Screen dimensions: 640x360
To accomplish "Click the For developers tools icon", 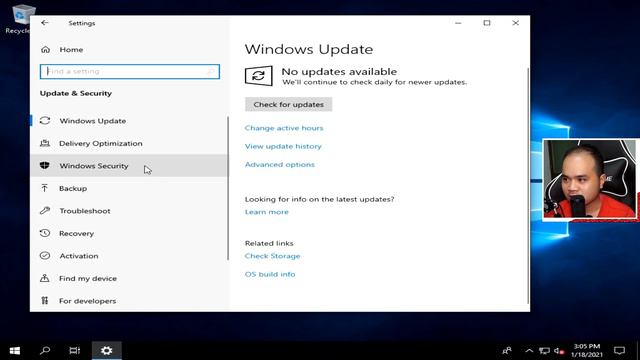I will point(44,300).
